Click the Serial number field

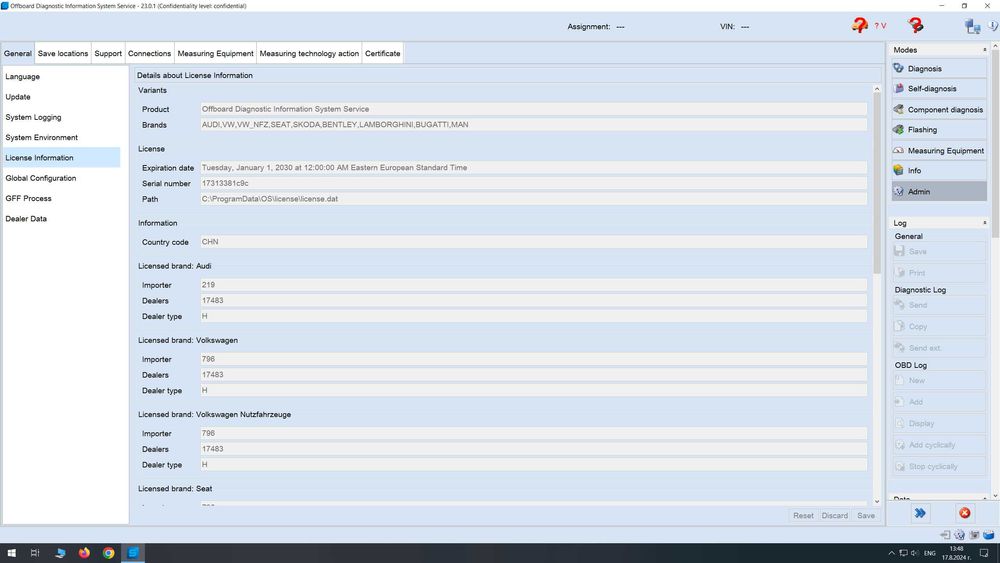pyautogui.click(x=533, y=183)
